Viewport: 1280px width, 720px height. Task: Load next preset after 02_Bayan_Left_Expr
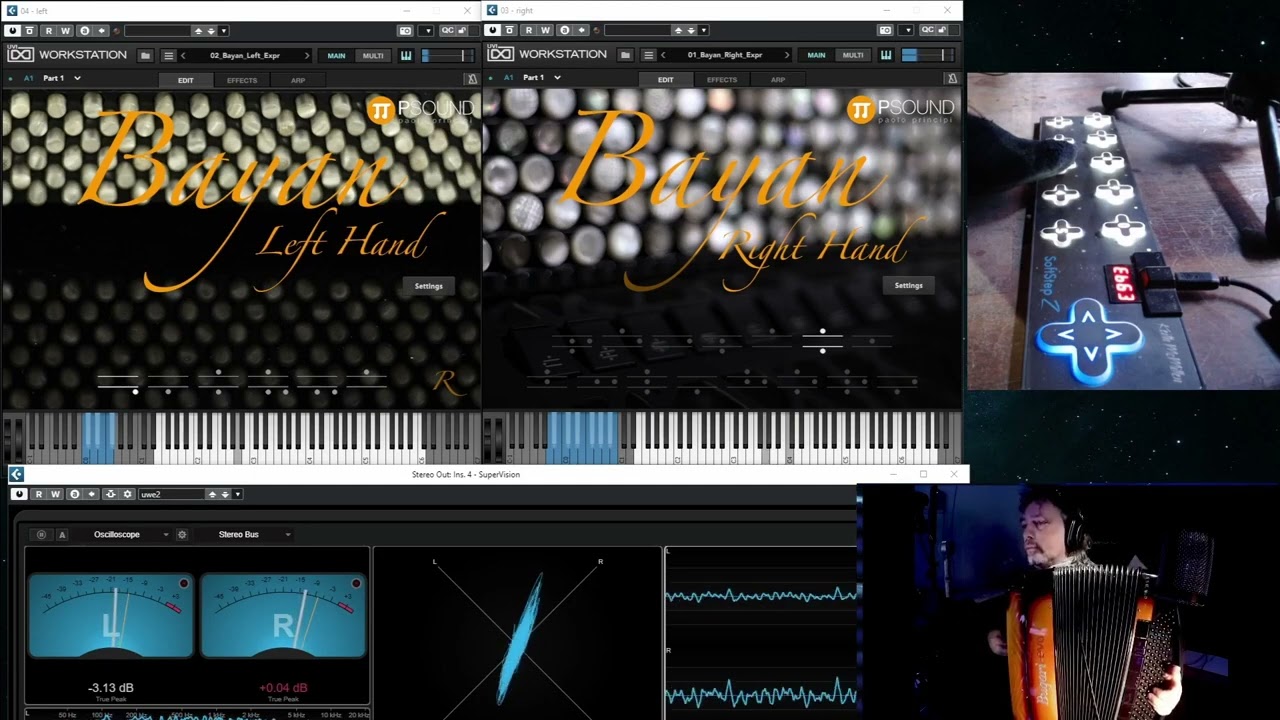[x=307, y=55]
